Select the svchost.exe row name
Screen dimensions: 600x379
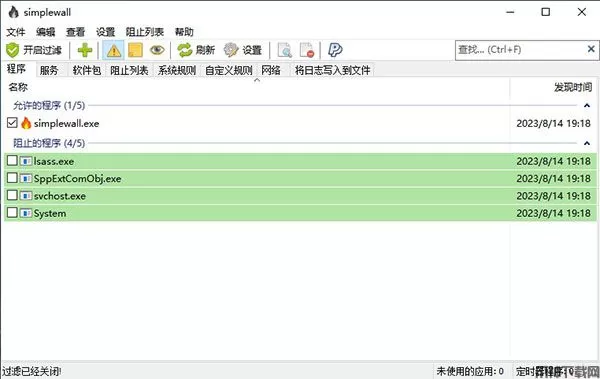[x=60, y=196]
